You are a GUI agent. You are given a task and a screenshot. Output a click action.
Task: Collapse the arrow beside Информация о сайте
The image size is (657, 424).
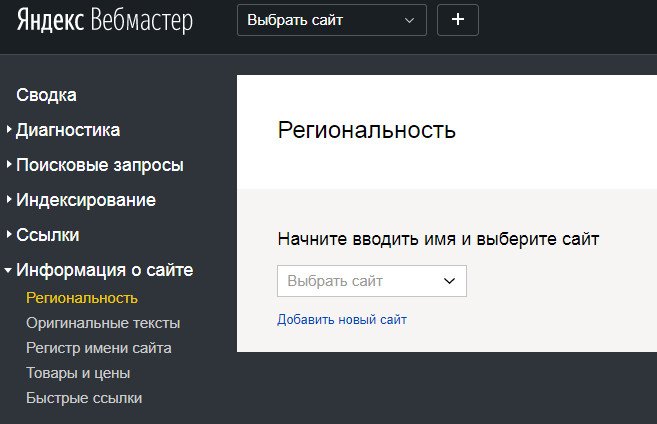[x=8, y=271]
